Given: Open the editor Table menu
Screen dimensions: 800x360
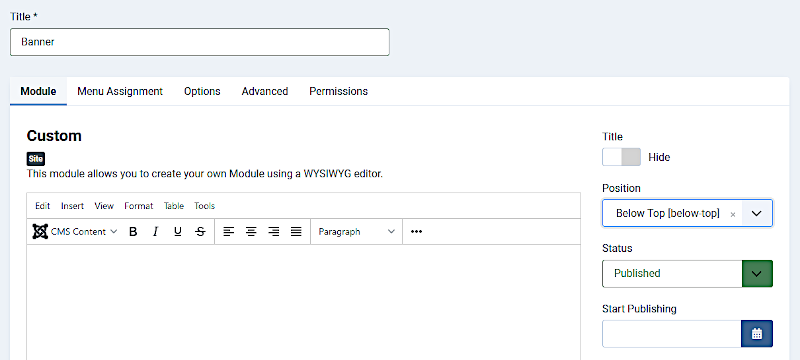Looking at the screenshot, I should point(174,206).
